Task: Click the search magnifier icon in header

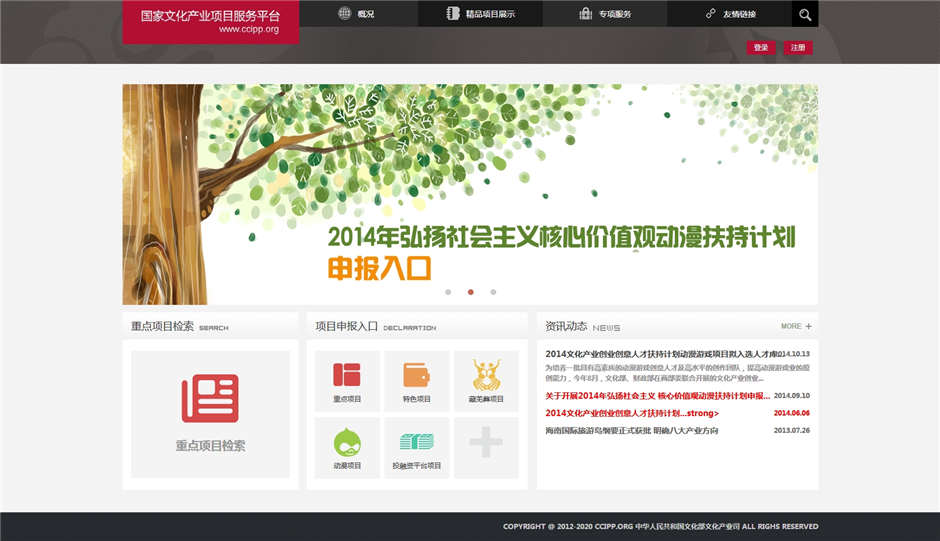Action: coord(805,14)
